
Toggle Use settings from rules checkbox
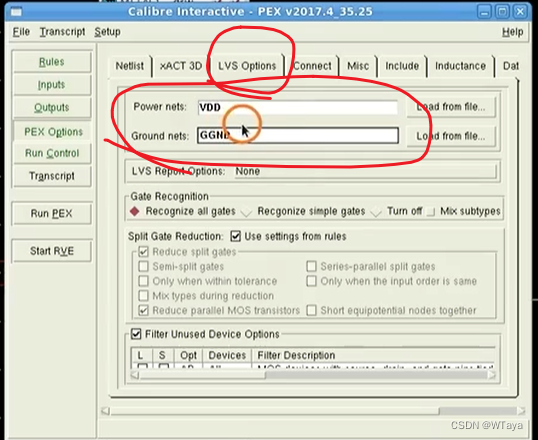click(236, 236)
